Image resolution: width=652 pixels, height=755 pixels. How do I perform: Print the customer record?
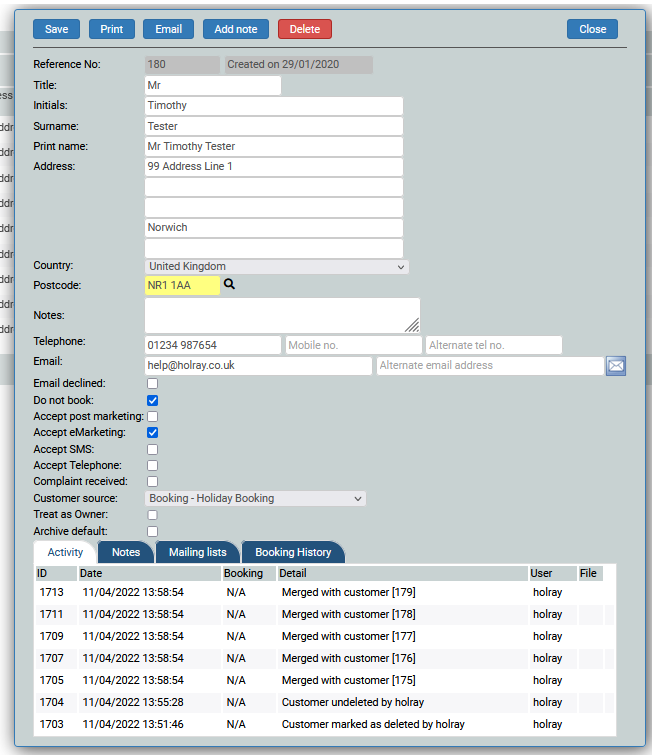[112, 29]
